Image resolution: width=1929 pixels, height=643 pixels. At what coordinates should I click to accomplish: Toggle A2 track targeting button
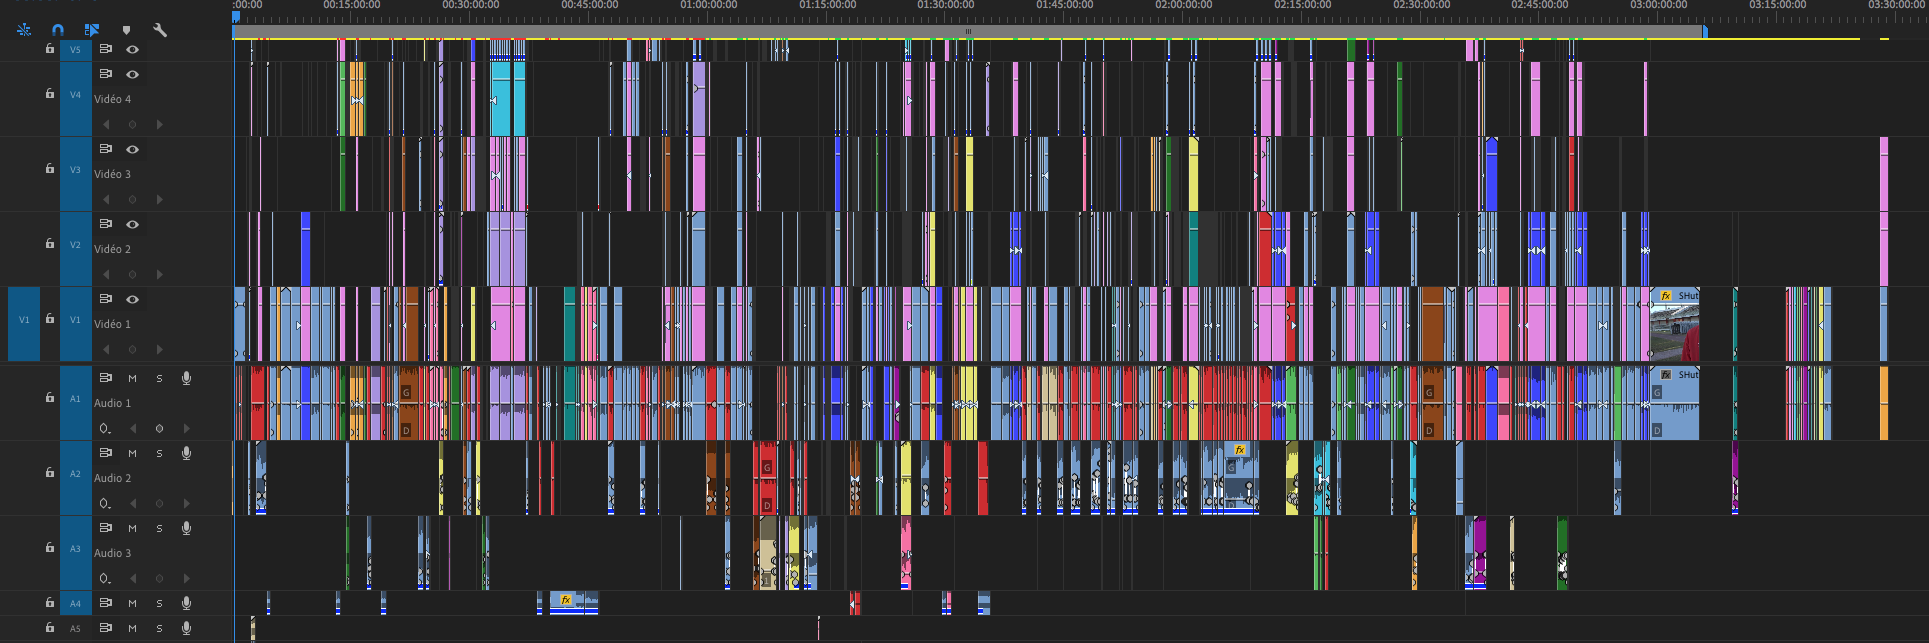click(x=75, y=478)
